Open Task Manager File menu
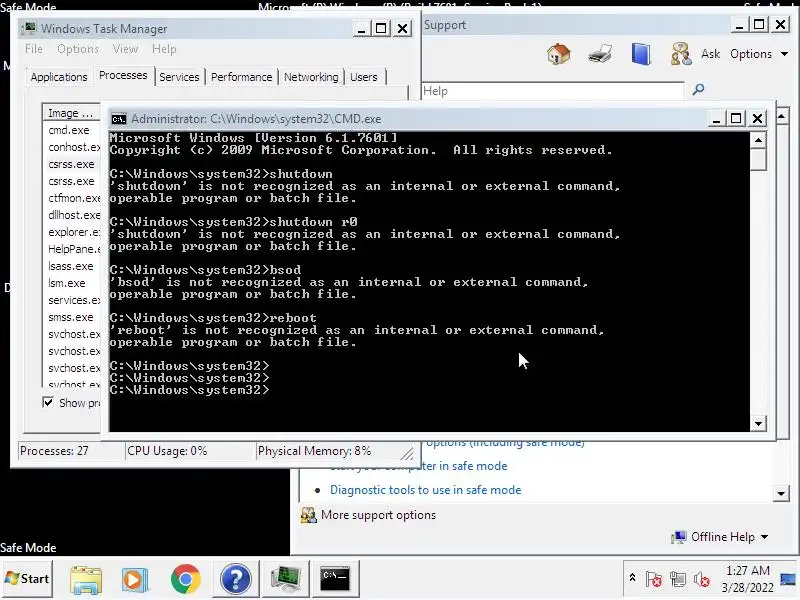 point(34,49)
